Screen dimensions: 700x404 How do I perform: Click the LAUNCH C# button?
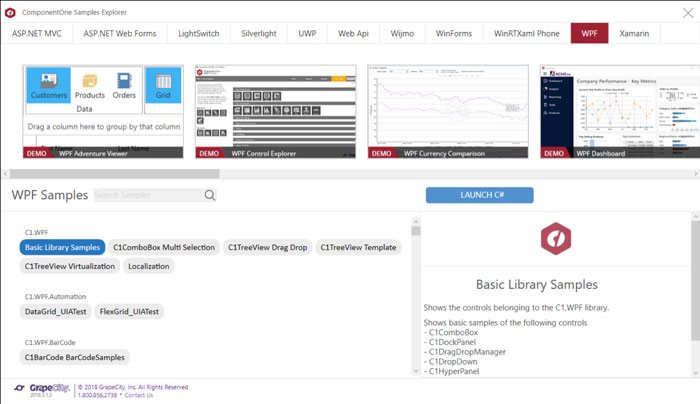(x=479, y=195)
